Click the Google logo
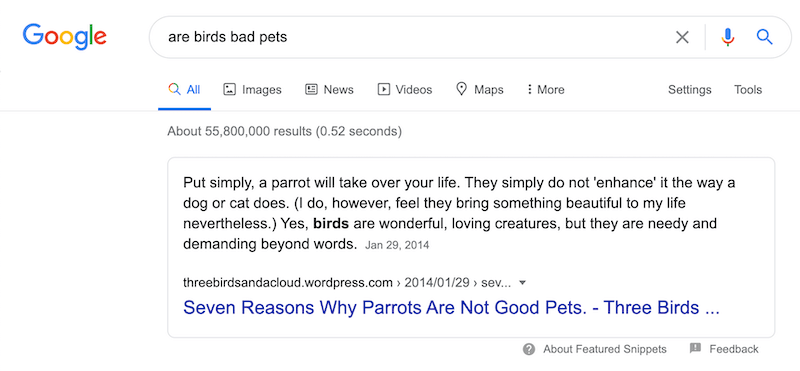The height and width of the screenshot is (371, 800). point(64,36)
